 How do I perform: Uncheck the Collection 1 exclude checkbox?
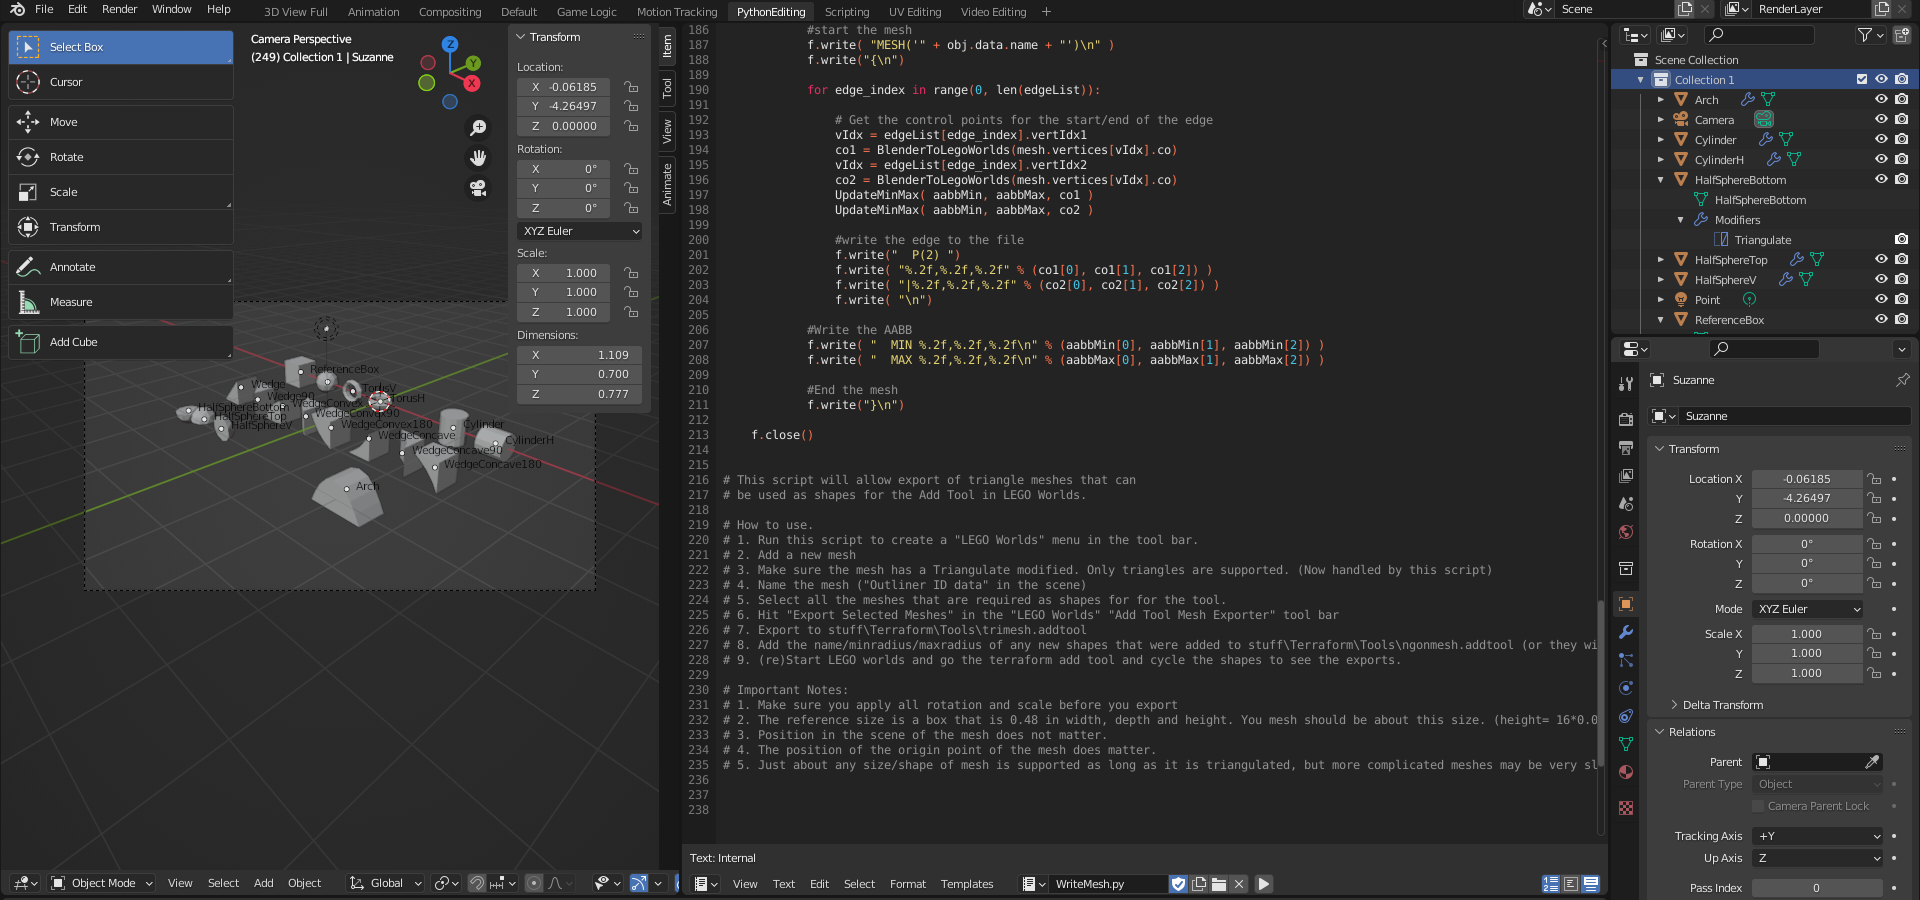(1861, 79)
